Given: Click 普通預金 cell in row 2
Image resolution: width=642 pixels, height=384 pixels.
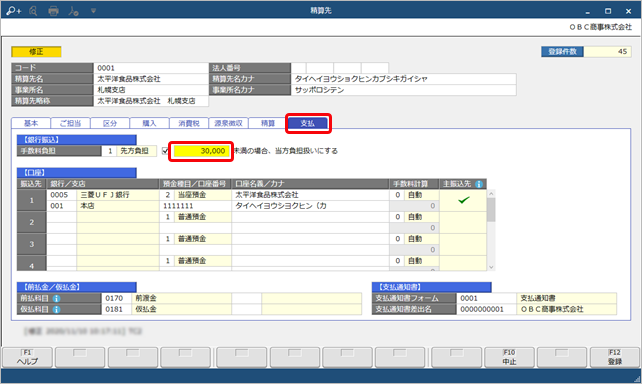Looking at the screenshot, I should coord(203,217).
